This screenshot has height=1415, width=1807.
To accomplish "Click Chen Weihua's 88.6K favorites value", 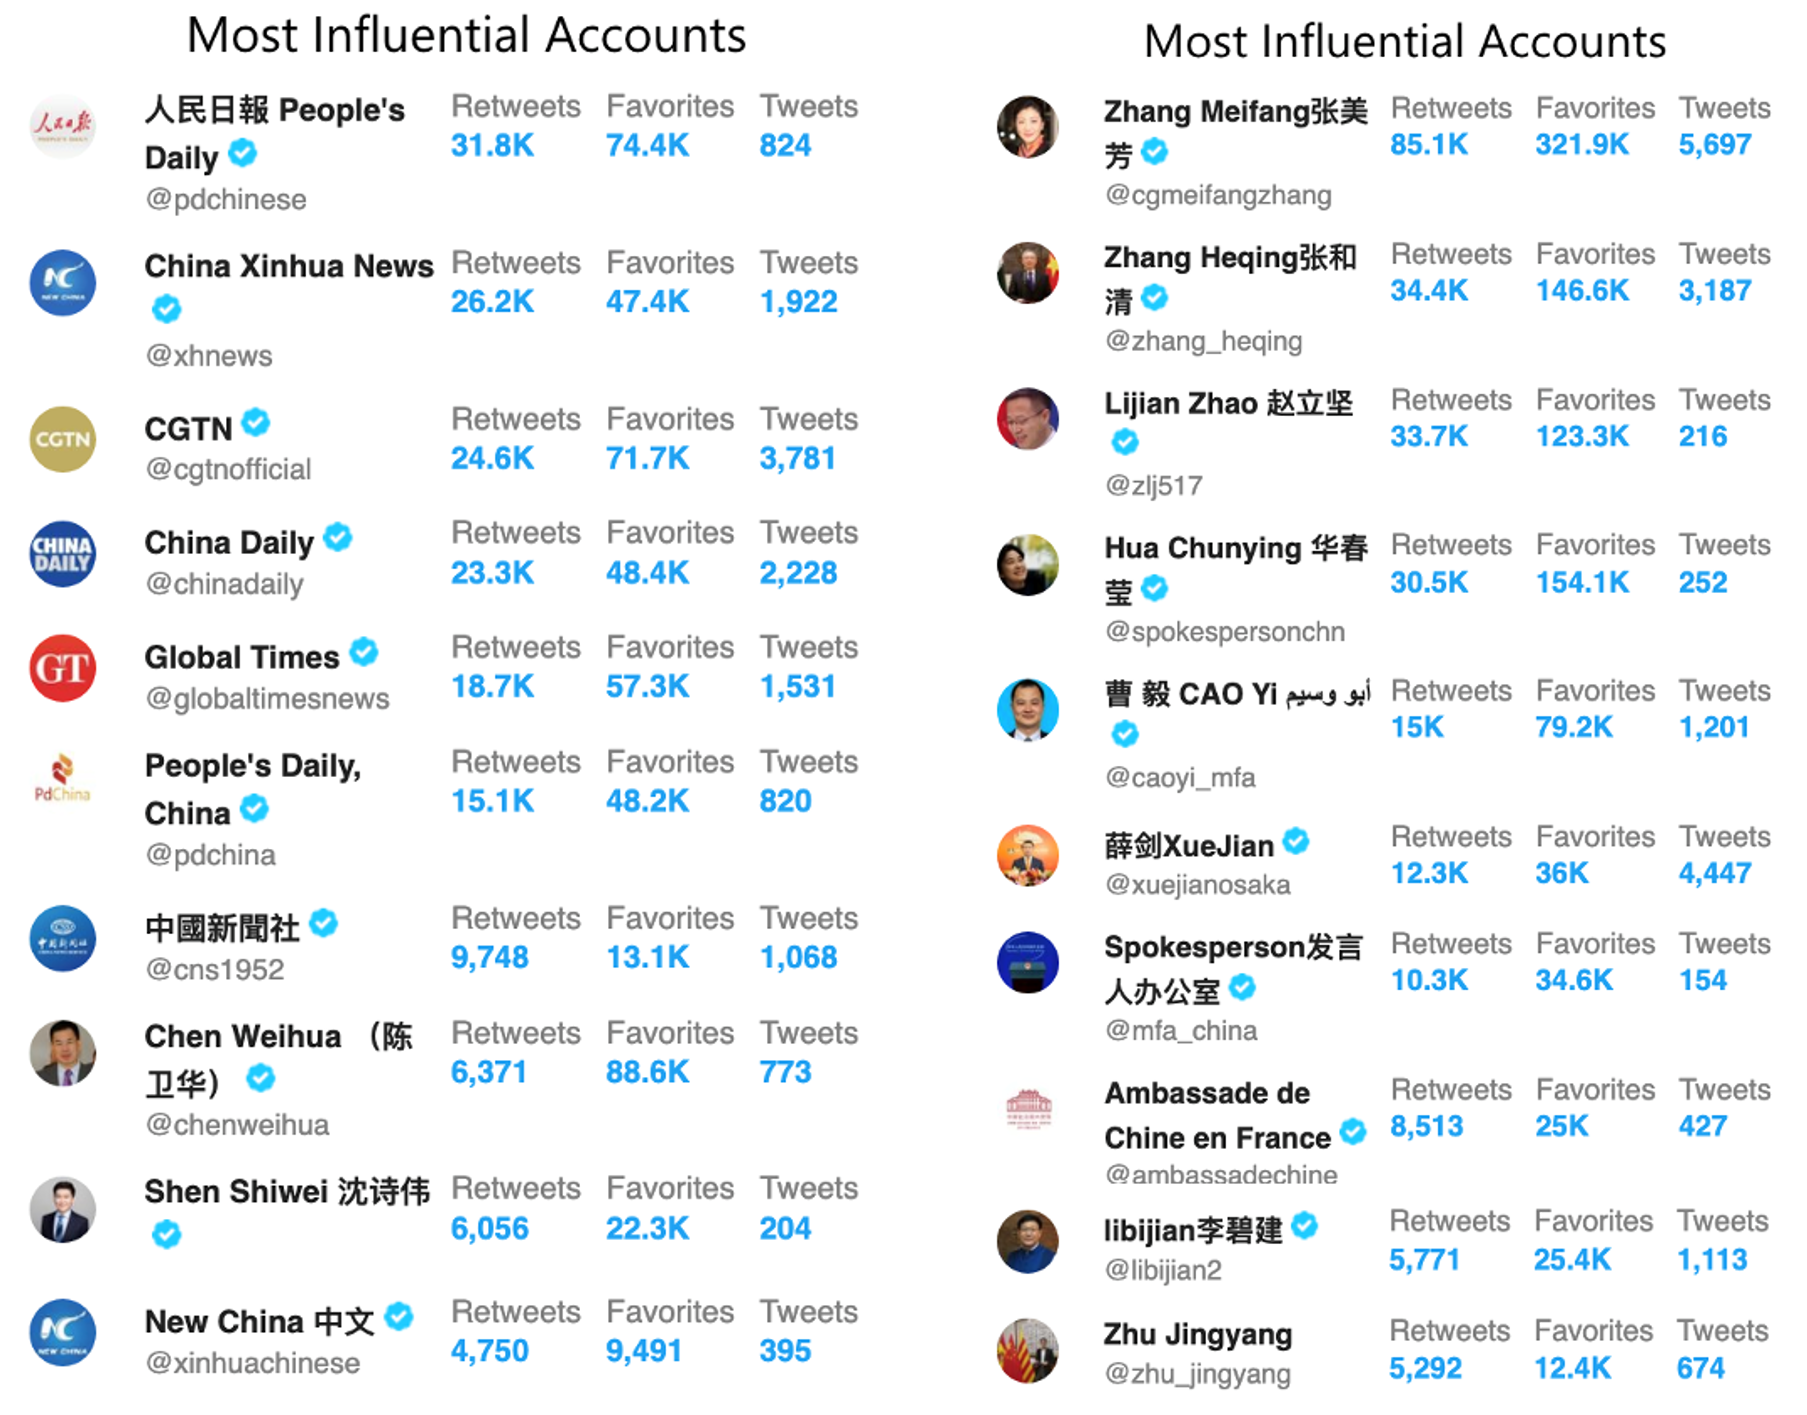I will point(647,1071).
